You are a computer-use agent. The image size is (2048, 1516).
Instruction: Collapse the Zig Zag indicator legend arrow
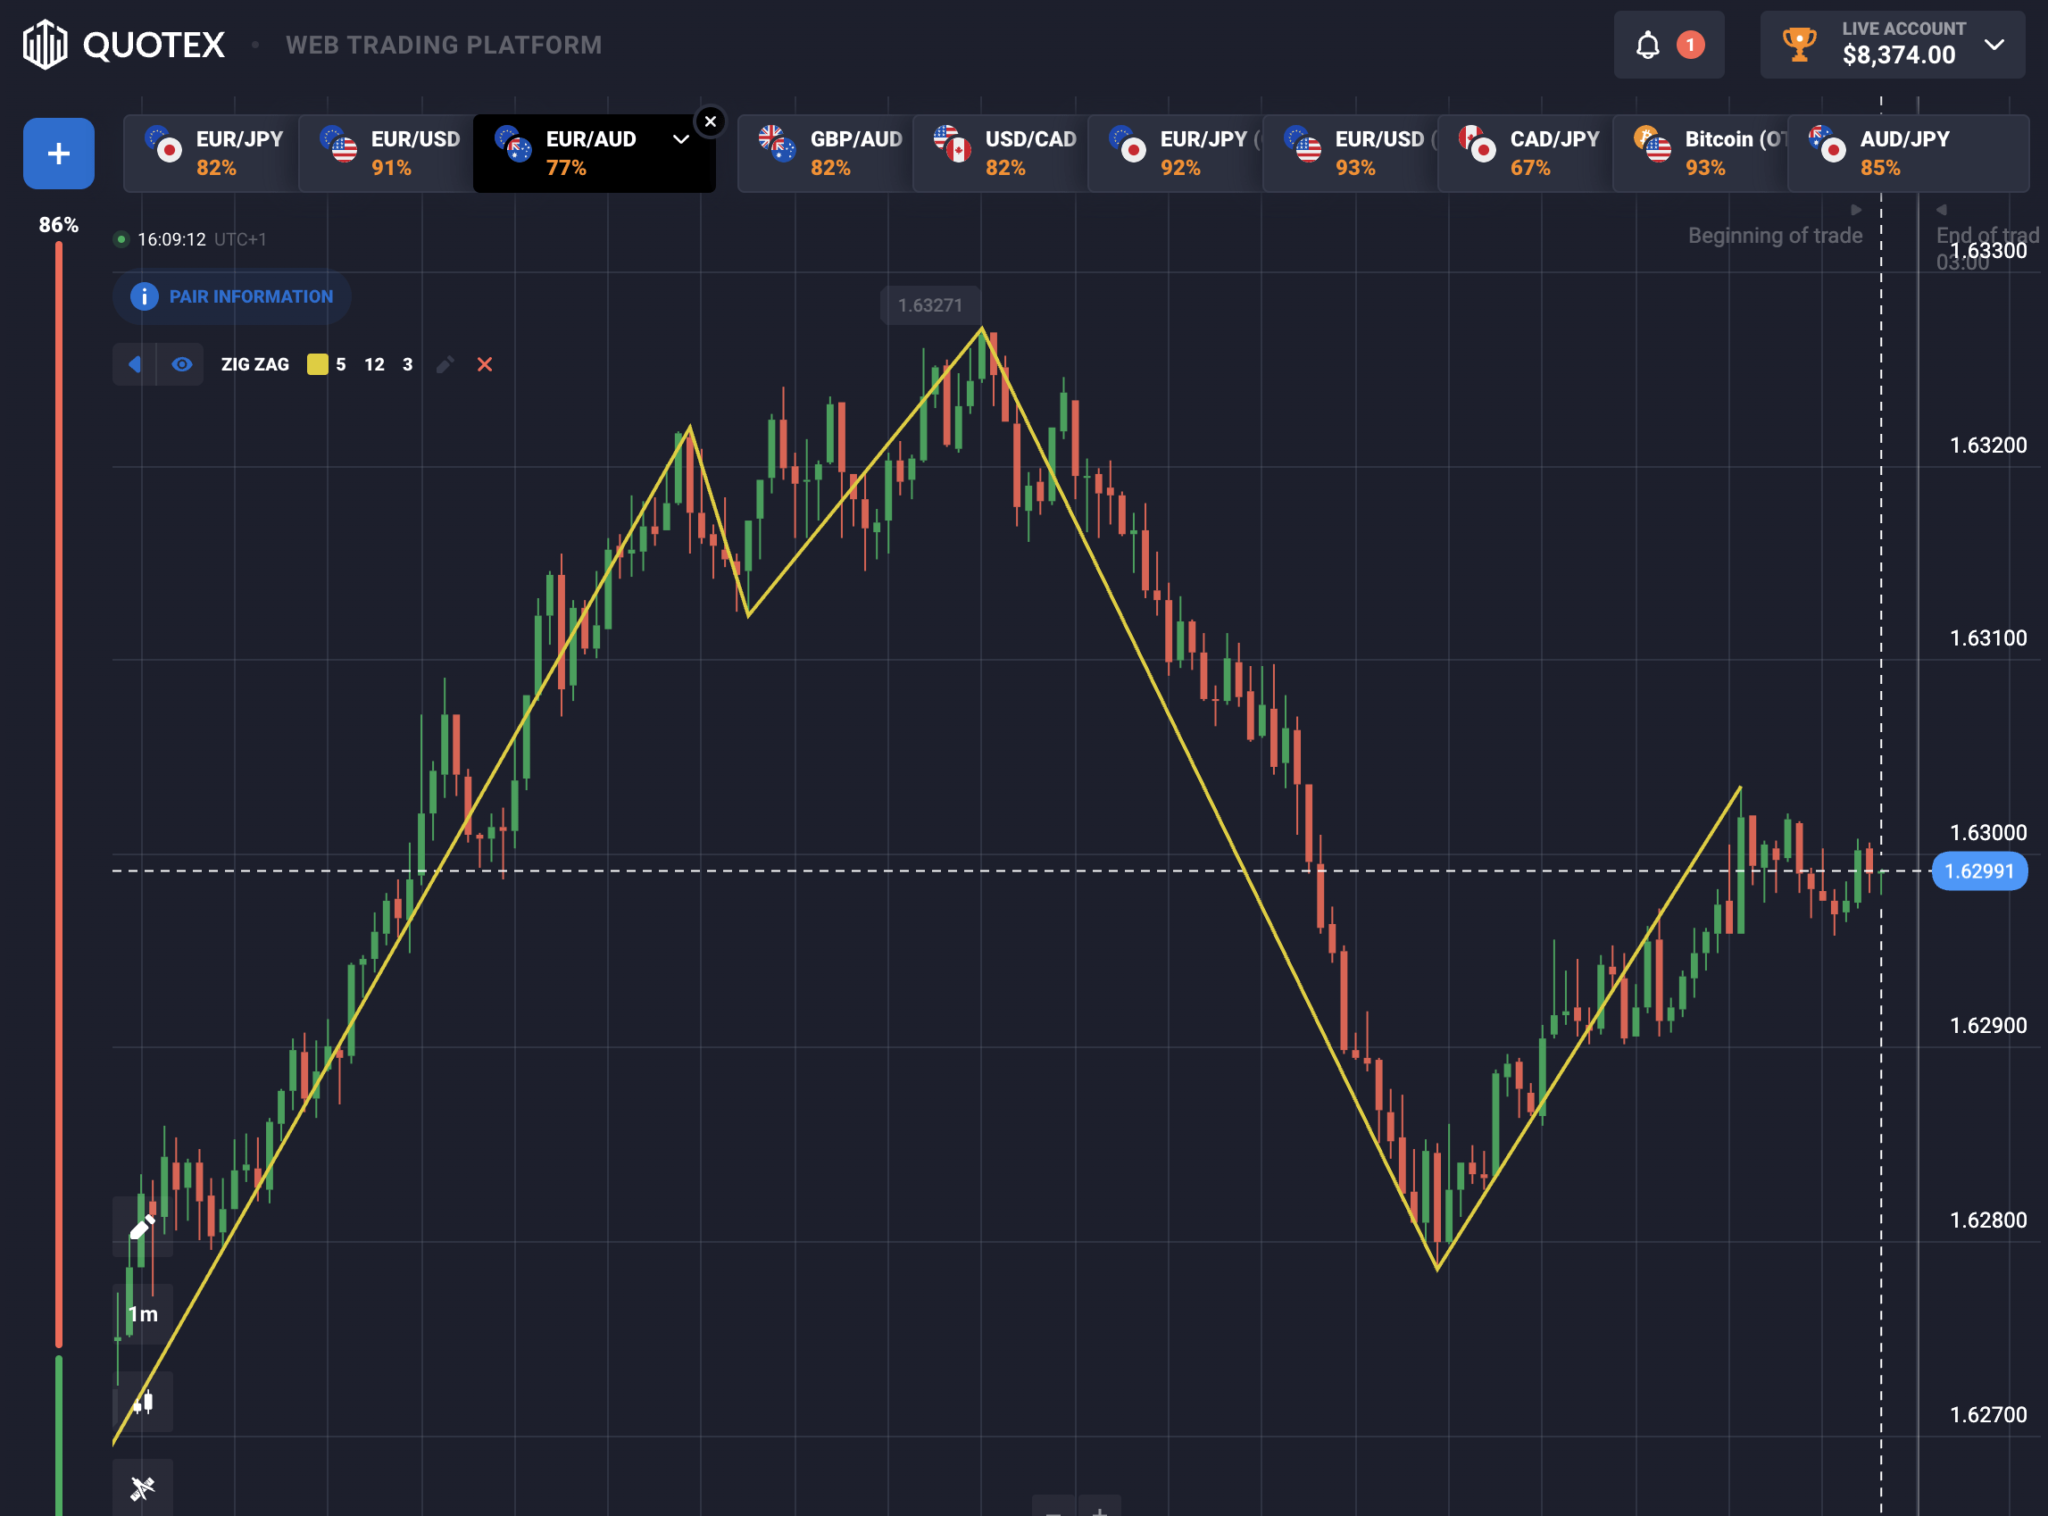click(135, 365)
